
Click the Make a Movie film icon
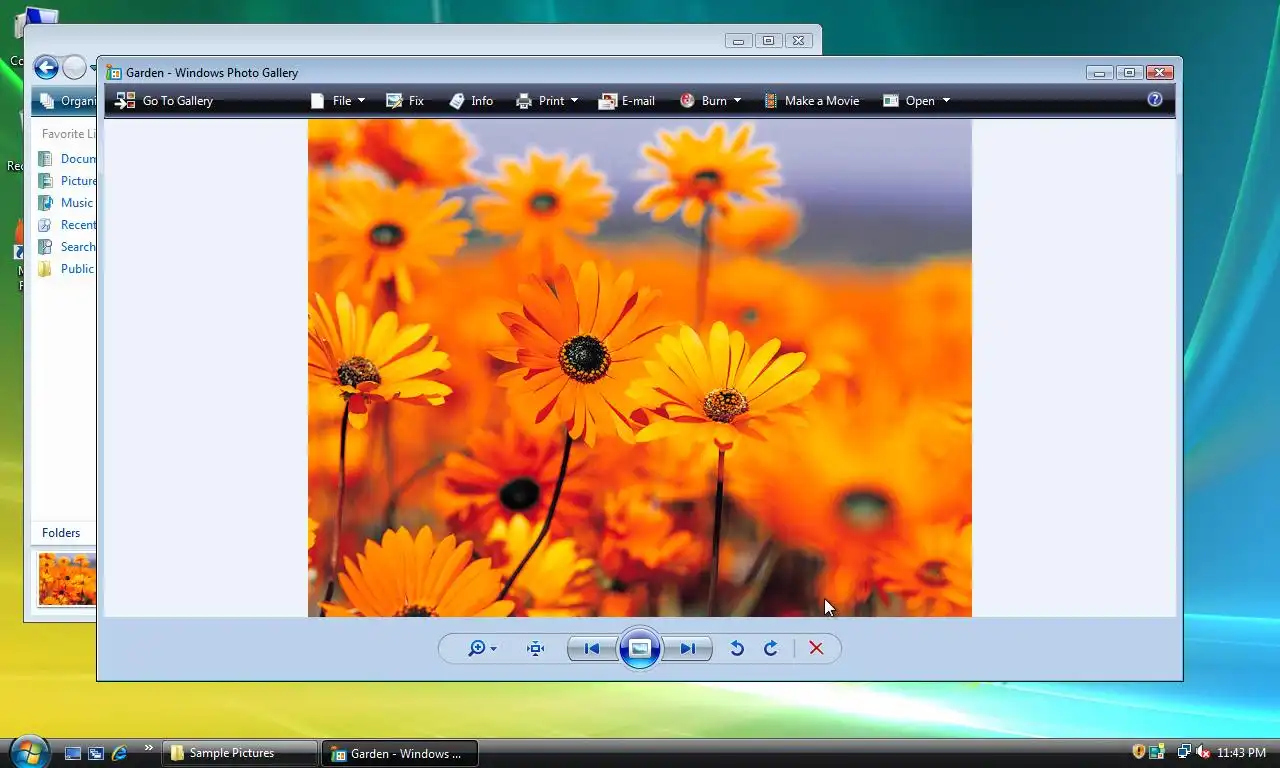click(x=771, y=100)
